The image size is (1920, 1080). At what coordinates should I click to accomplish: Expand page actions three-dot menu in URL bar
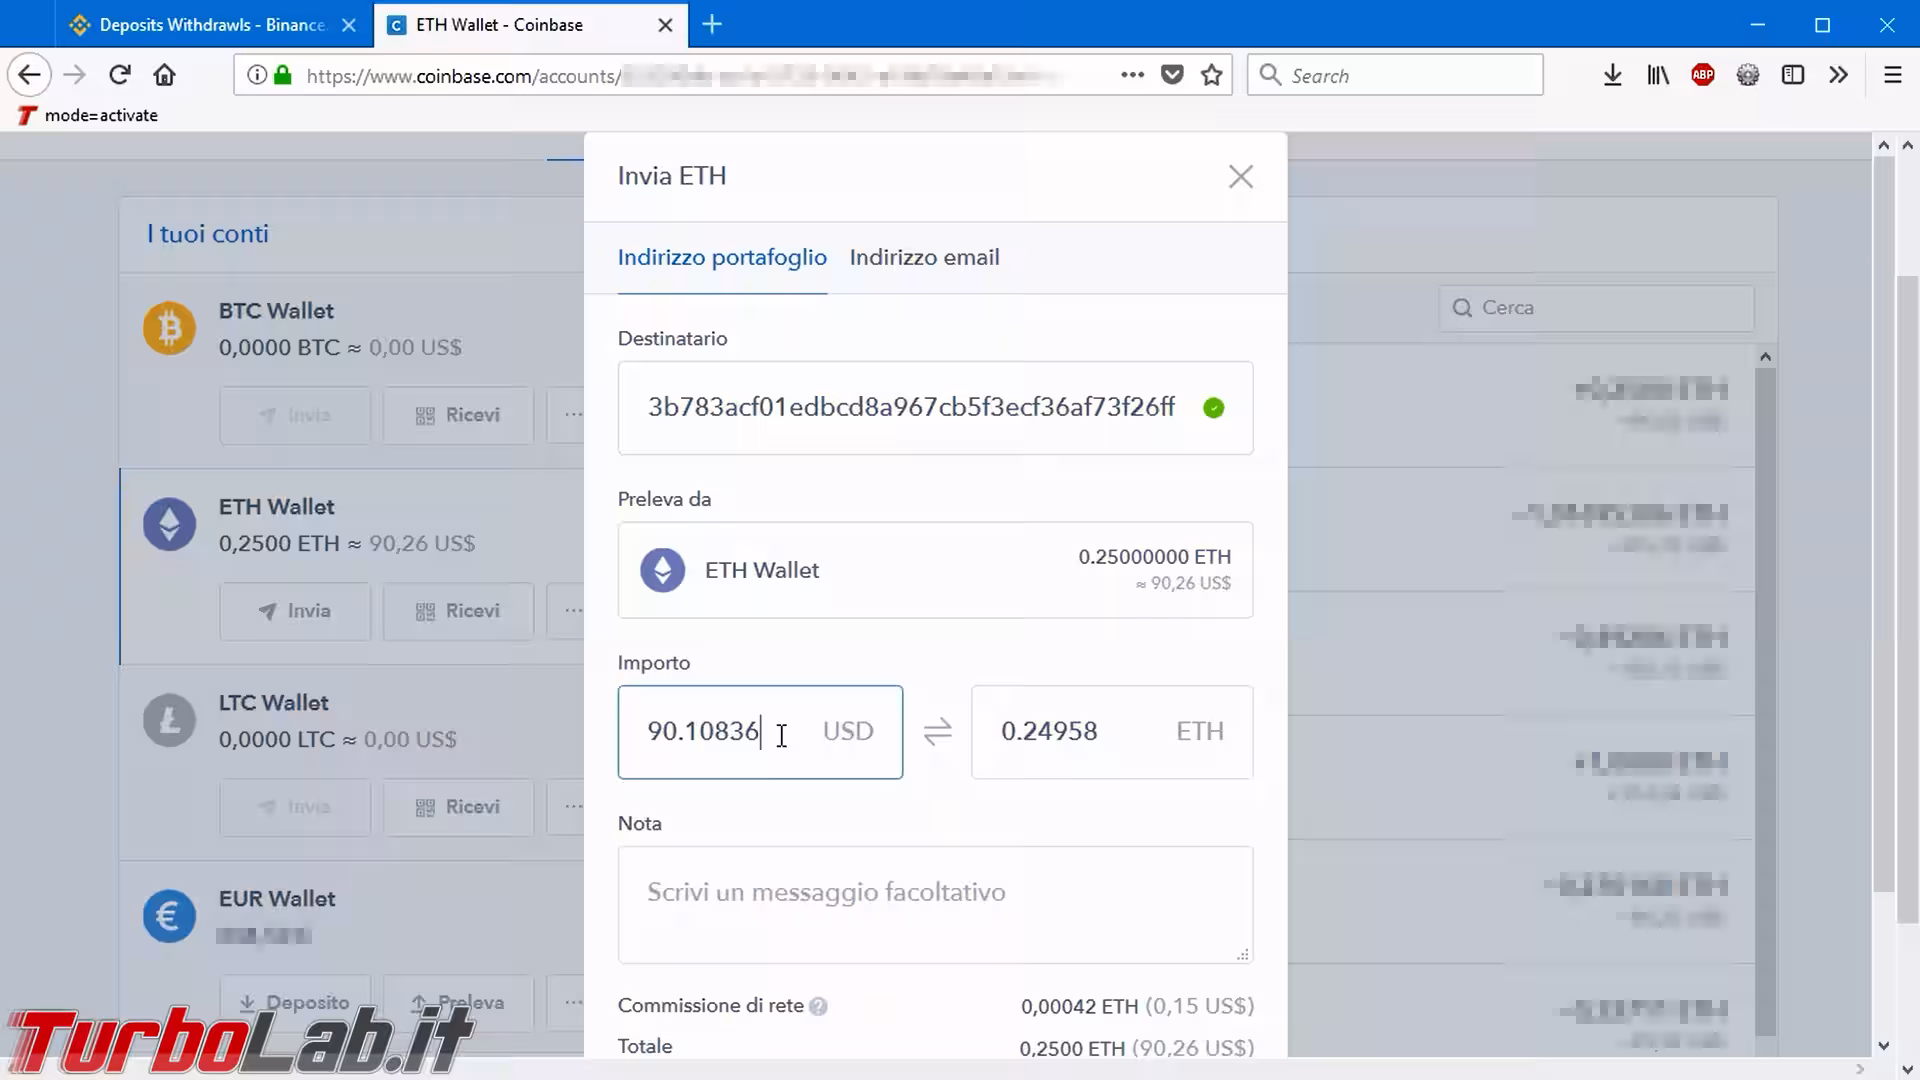(1132, 75)
